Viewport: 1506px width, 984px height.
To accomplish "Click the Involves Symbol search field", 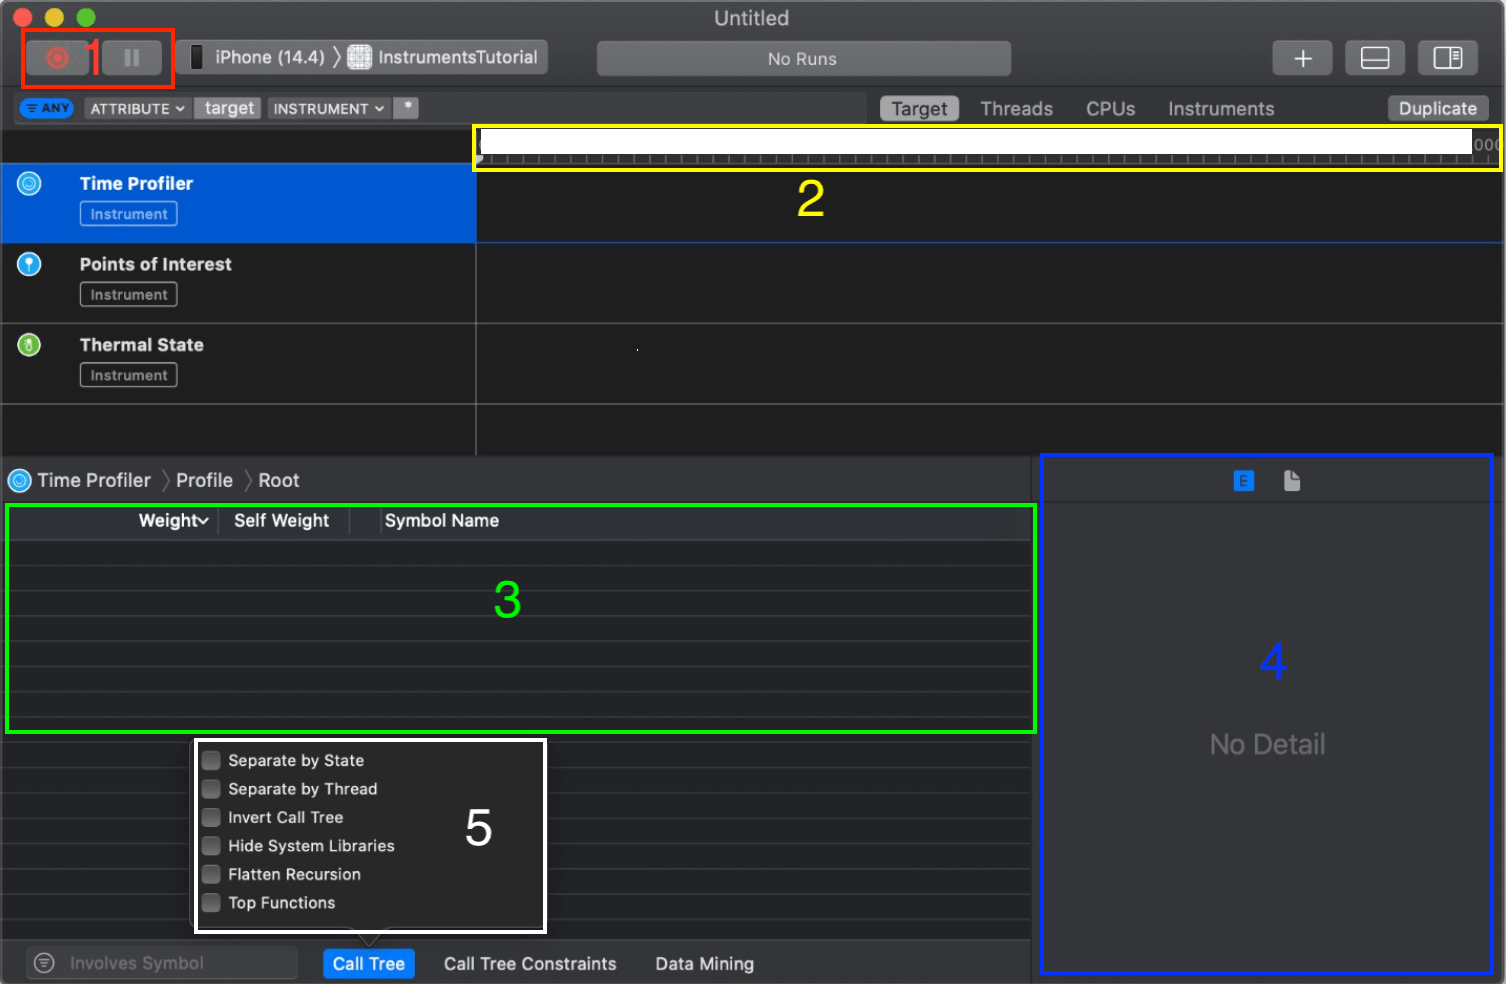I will click(160, 962).
